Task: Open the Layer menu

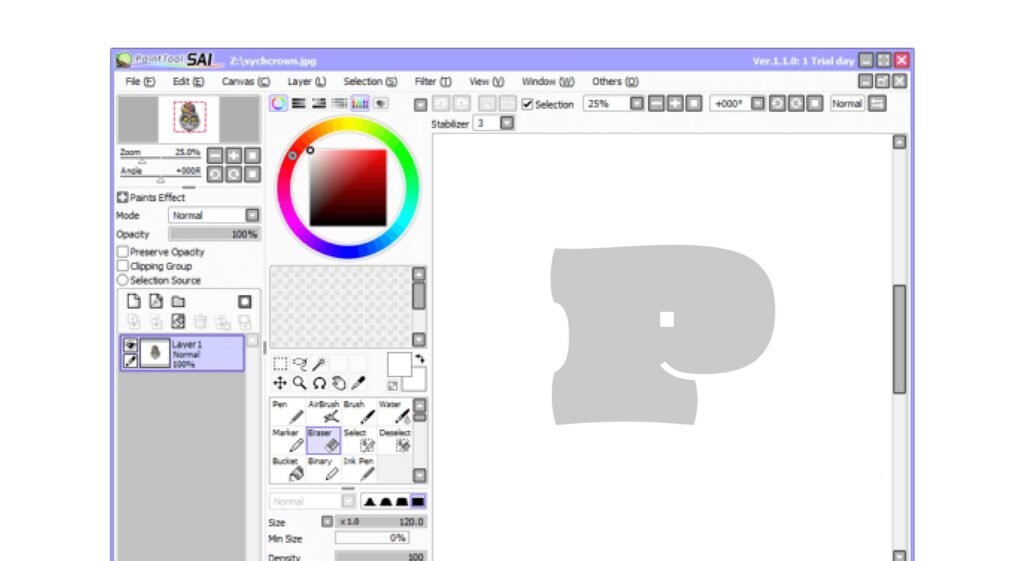Action: pos(306,82)
